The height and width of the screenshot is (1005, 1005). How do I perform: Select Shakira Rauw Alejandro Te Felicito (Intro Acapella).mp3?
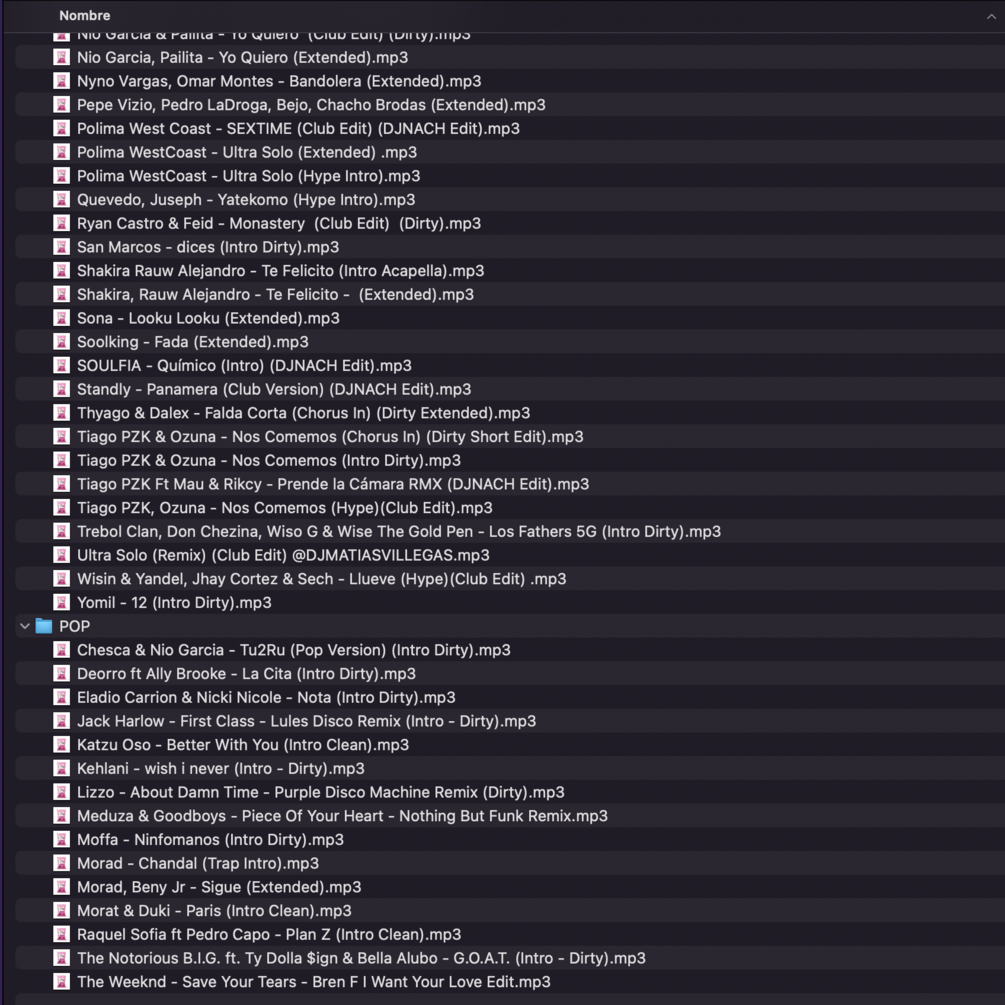pos(281,271)
